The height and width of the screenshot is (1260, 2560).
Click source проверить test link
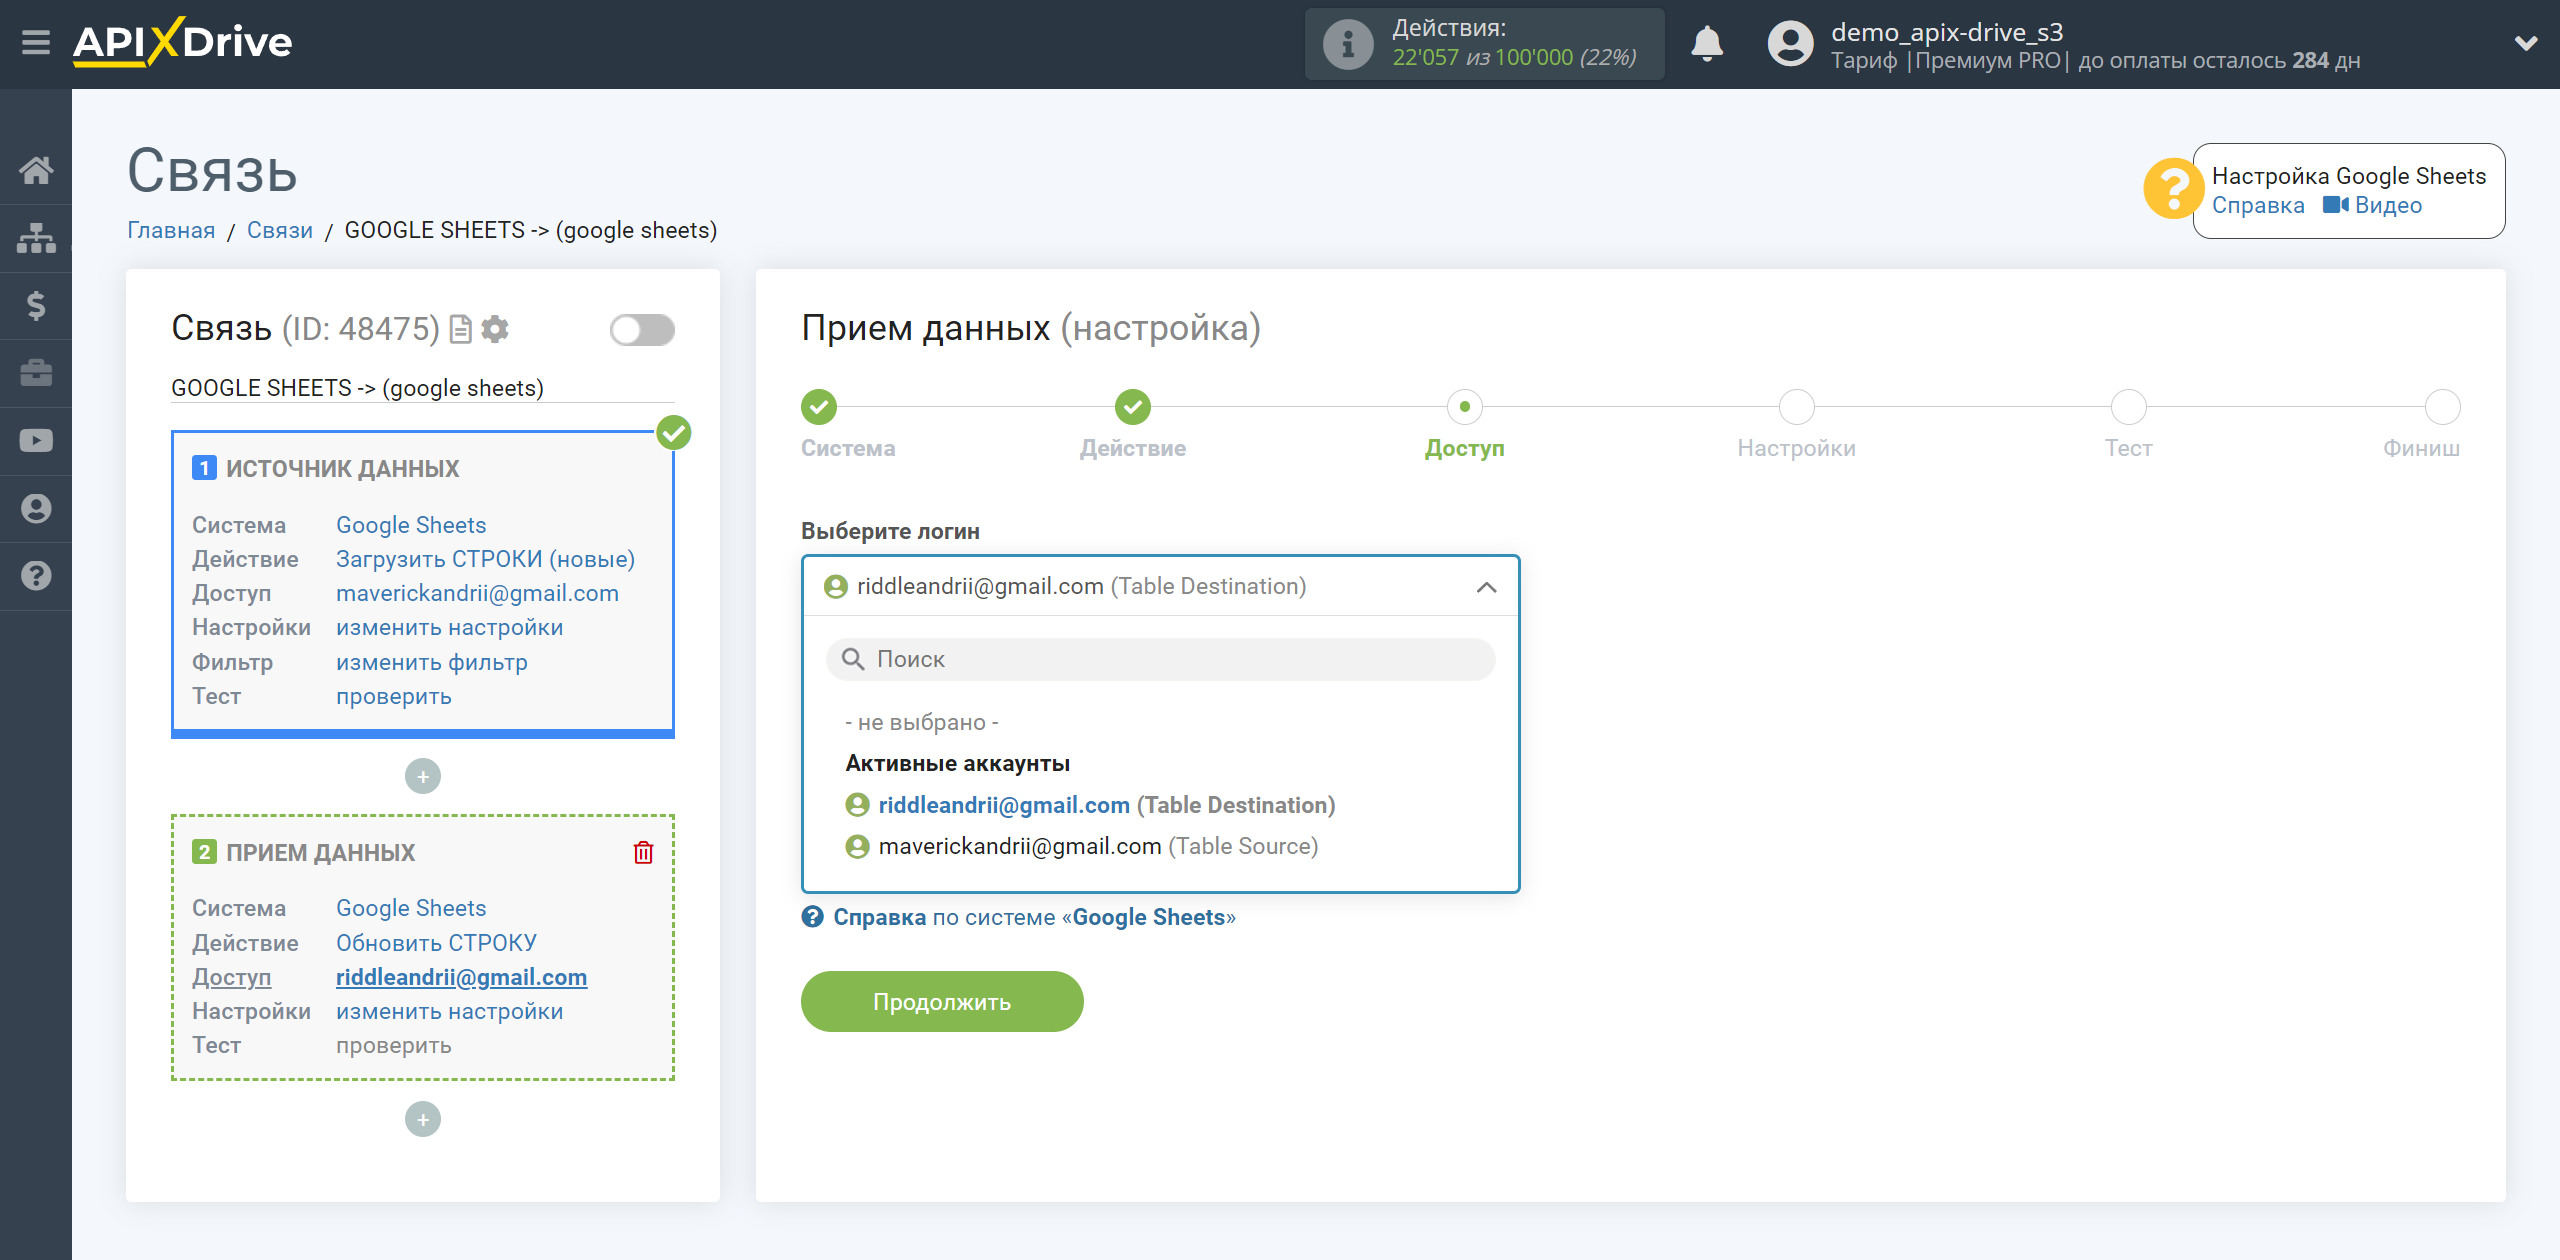[x=393, y=696]
